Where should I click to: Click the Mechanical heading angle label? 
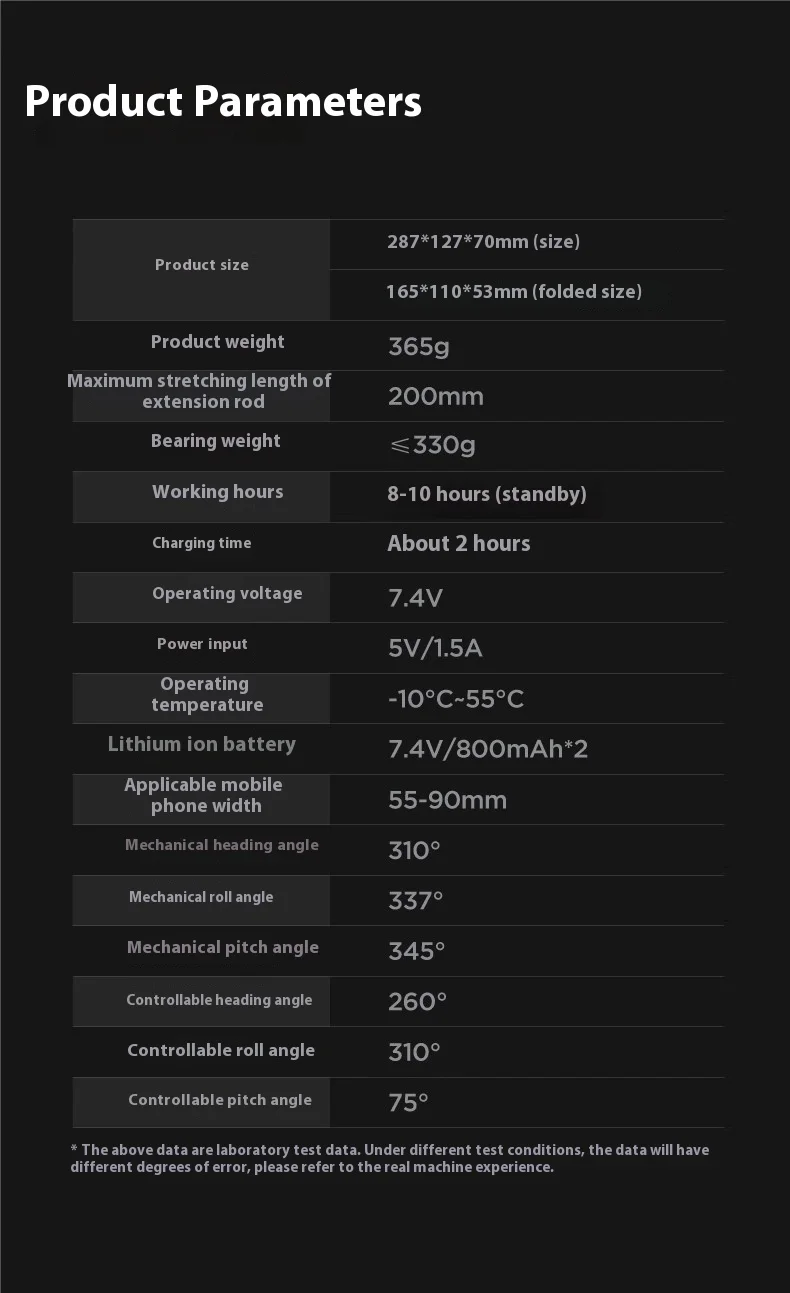click(221, 845)
